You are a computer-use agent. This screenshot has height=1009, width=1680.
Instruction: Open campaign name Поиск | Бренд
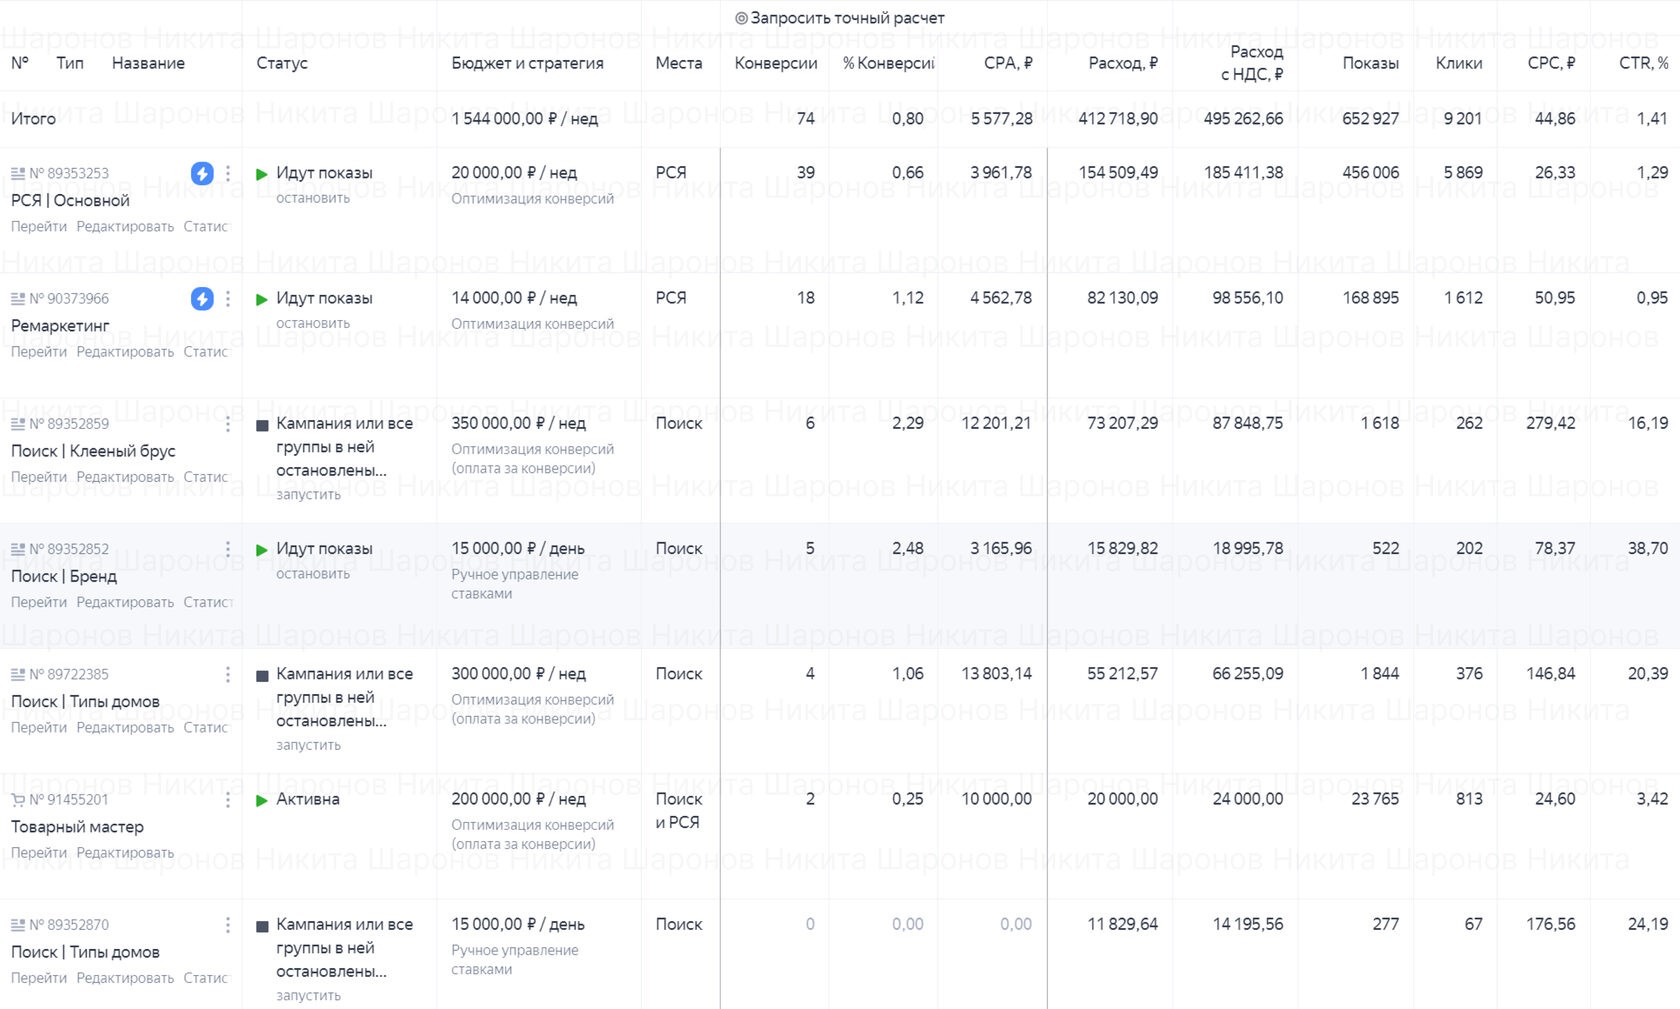tap(64, 576)
